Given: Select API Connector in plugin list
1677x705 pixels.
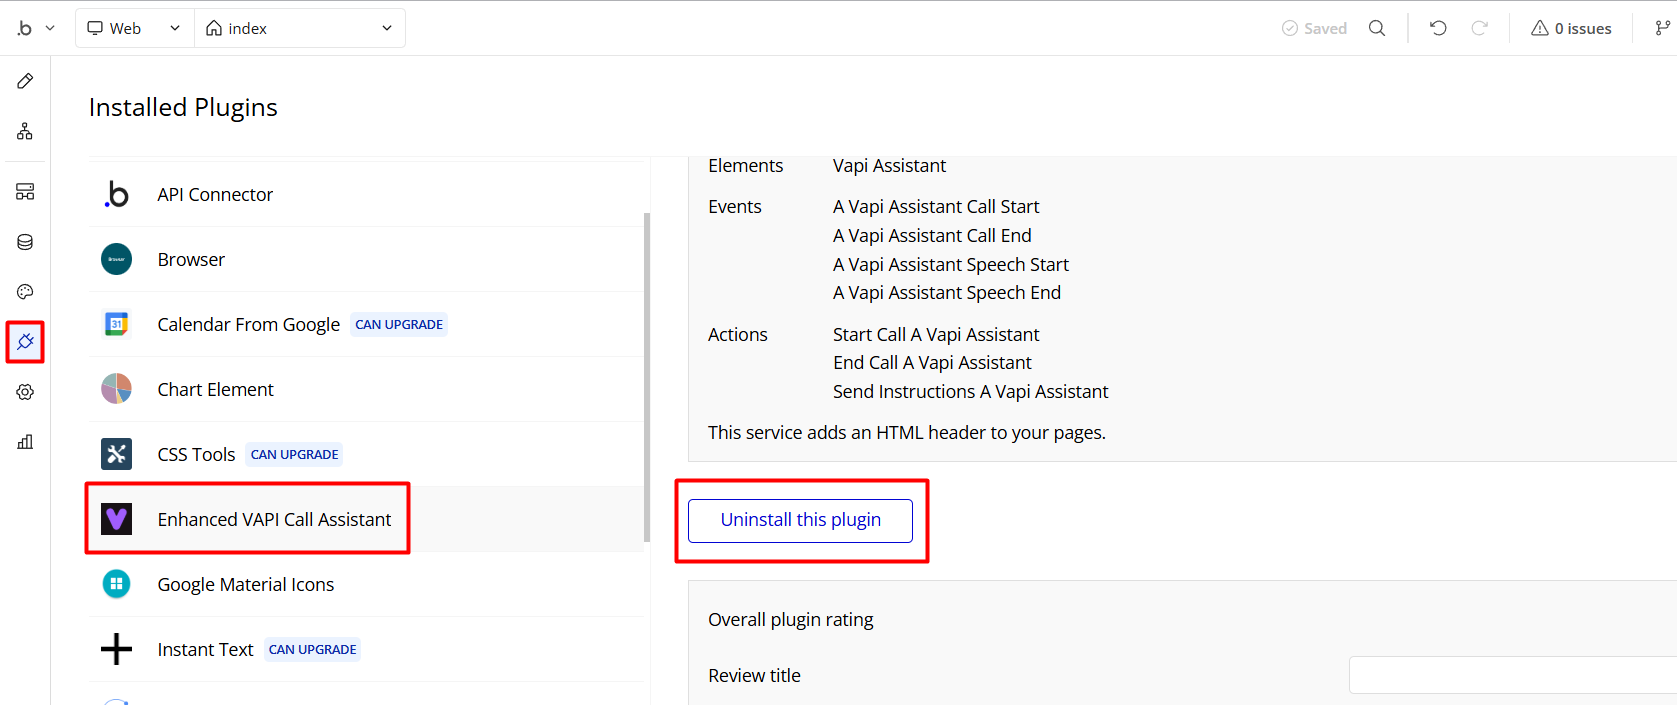Looking at the screenshot, I should 215,195.
